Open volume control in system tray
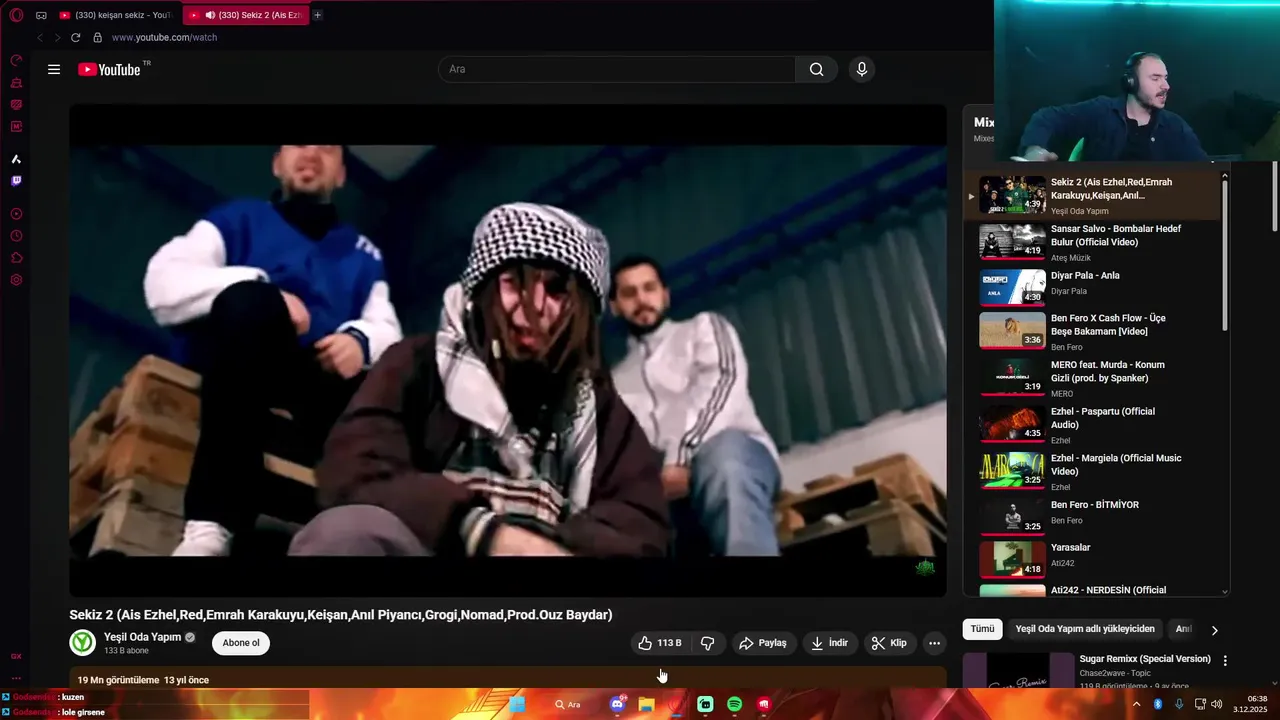The image size is (1280, 720). pos(1216,704)
